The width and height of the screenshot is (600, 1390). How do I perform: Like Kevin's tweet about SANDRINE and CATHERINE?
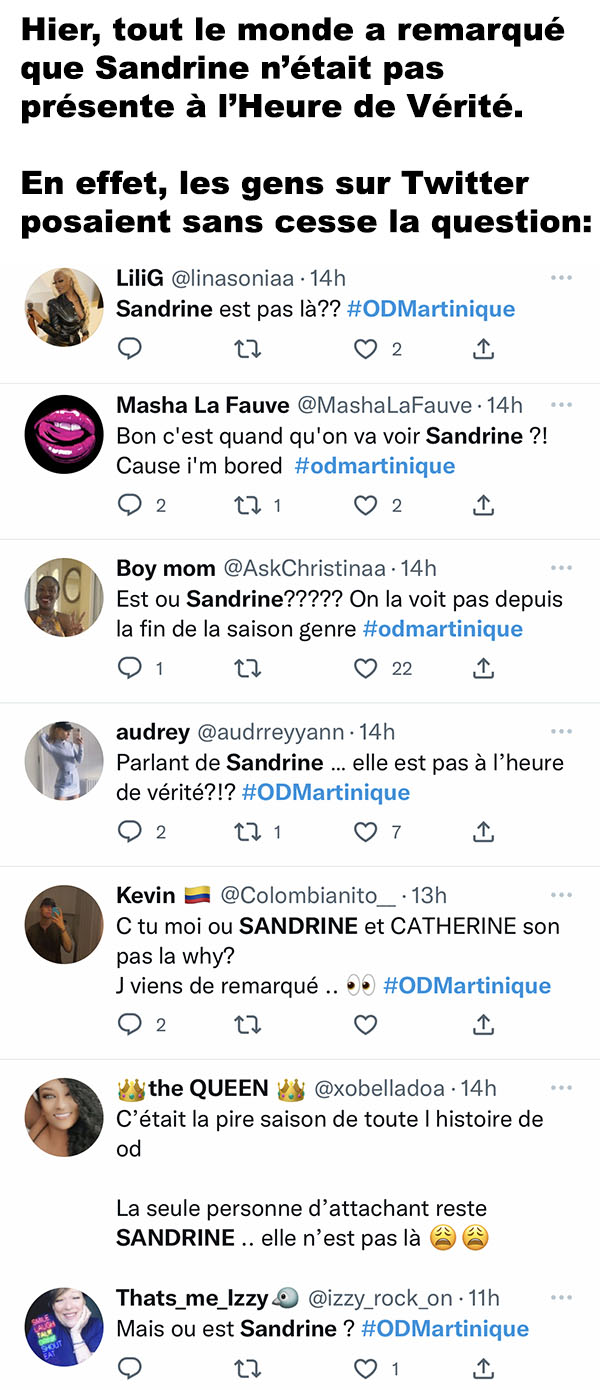[x=367, y=1024]
